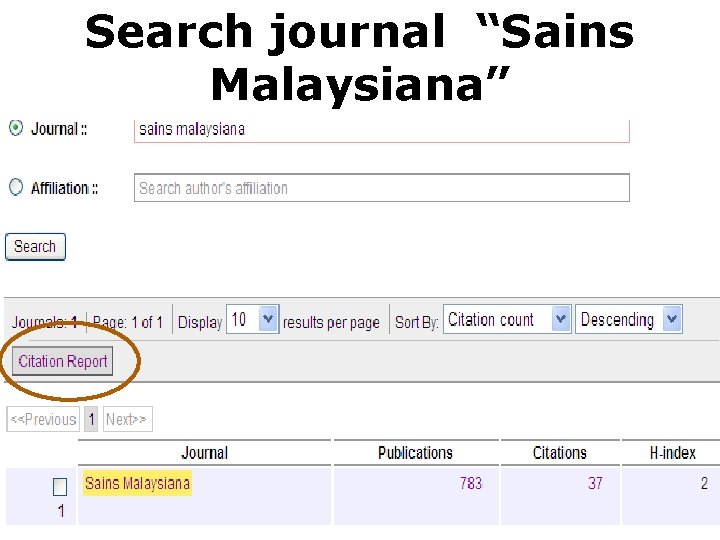Tick the checkbox for Sains Malaysiana row
The height and width of the screenshot is (540, 720).
pos(60,487)
